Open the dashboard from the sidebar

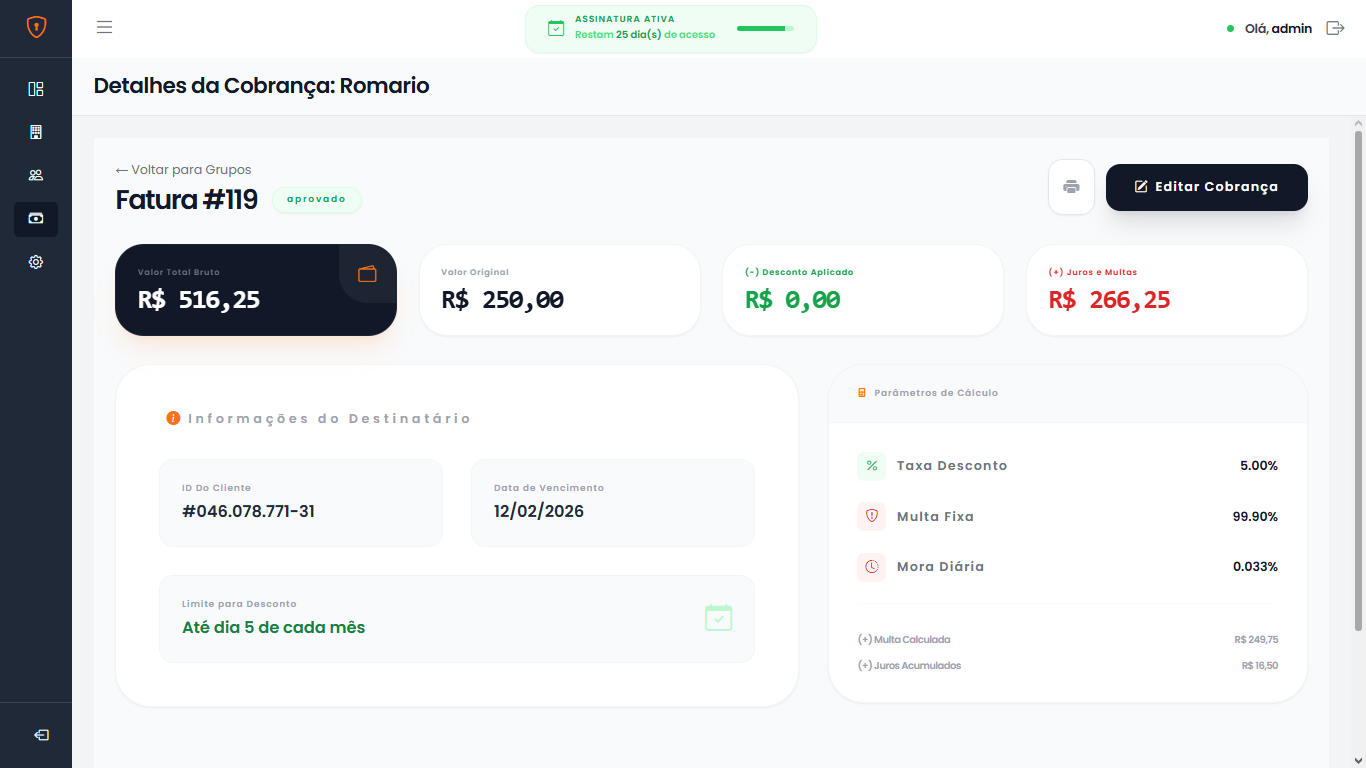[36, 89]
